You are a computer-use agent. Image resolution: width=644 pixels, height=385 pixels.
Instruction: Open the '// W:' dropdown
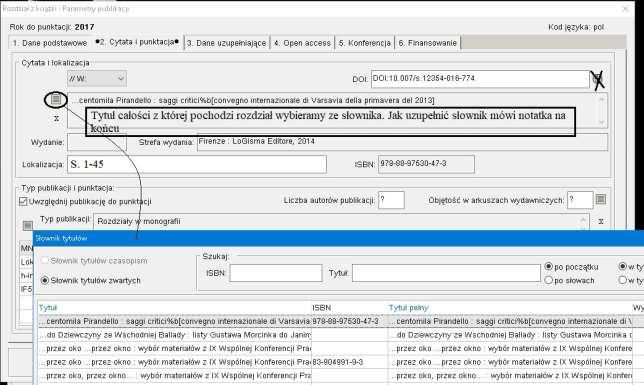tap(97, 79)
